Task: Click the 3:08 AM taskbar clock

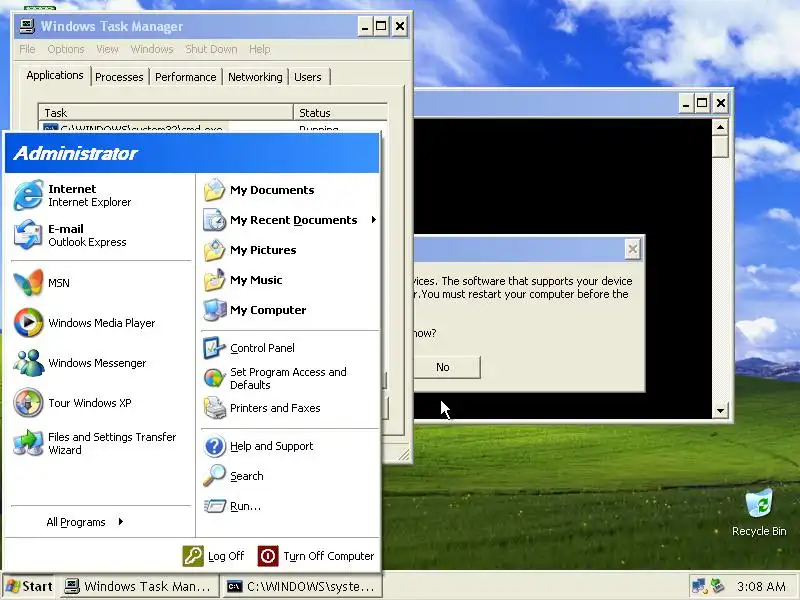Action: tap(761, 587)
